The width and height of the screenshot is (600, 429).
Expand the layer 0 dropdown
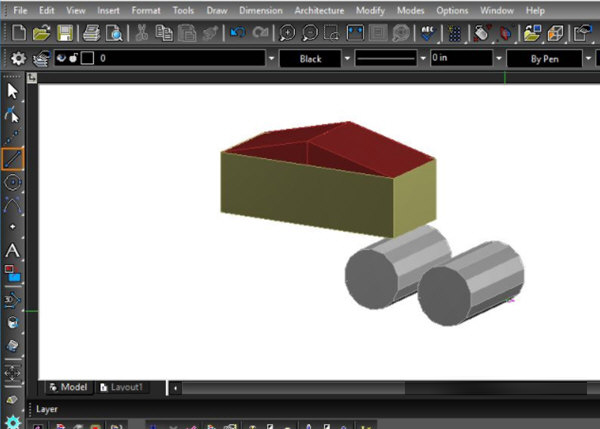[271, 59]
